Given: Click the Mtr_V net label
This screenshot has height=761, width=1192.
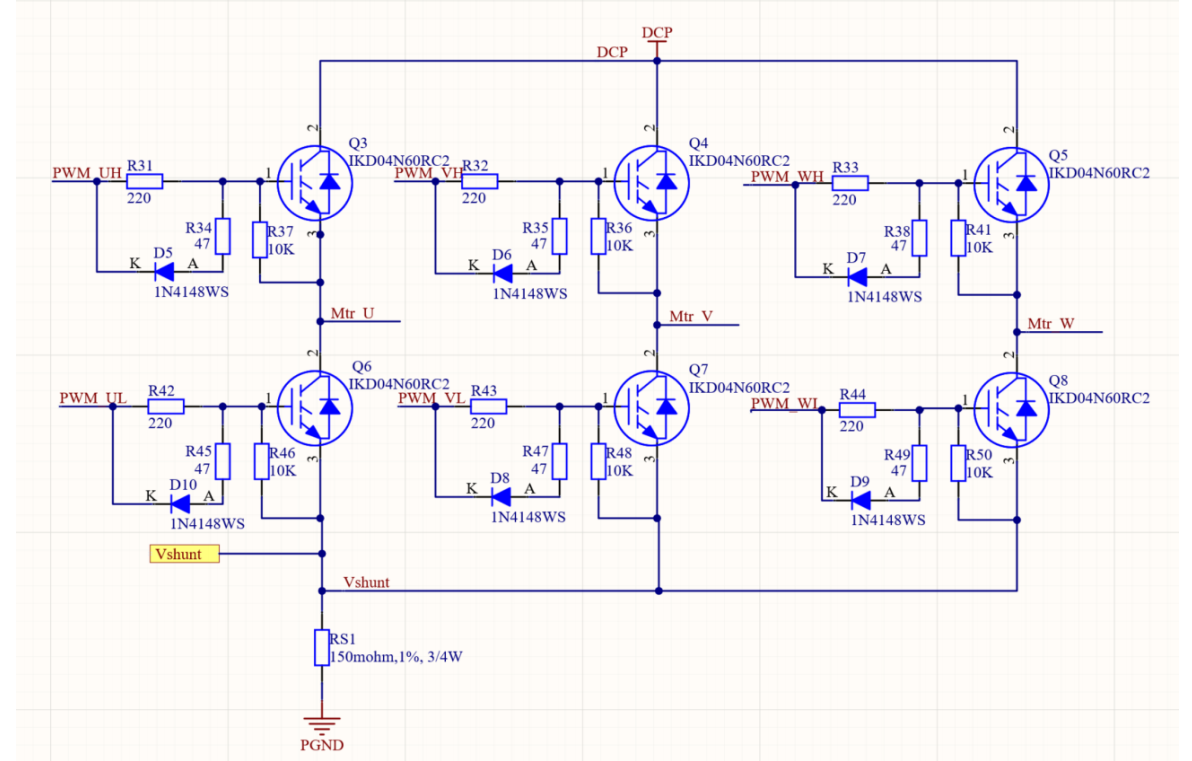Looking at the screenshot, I should 690,316.
